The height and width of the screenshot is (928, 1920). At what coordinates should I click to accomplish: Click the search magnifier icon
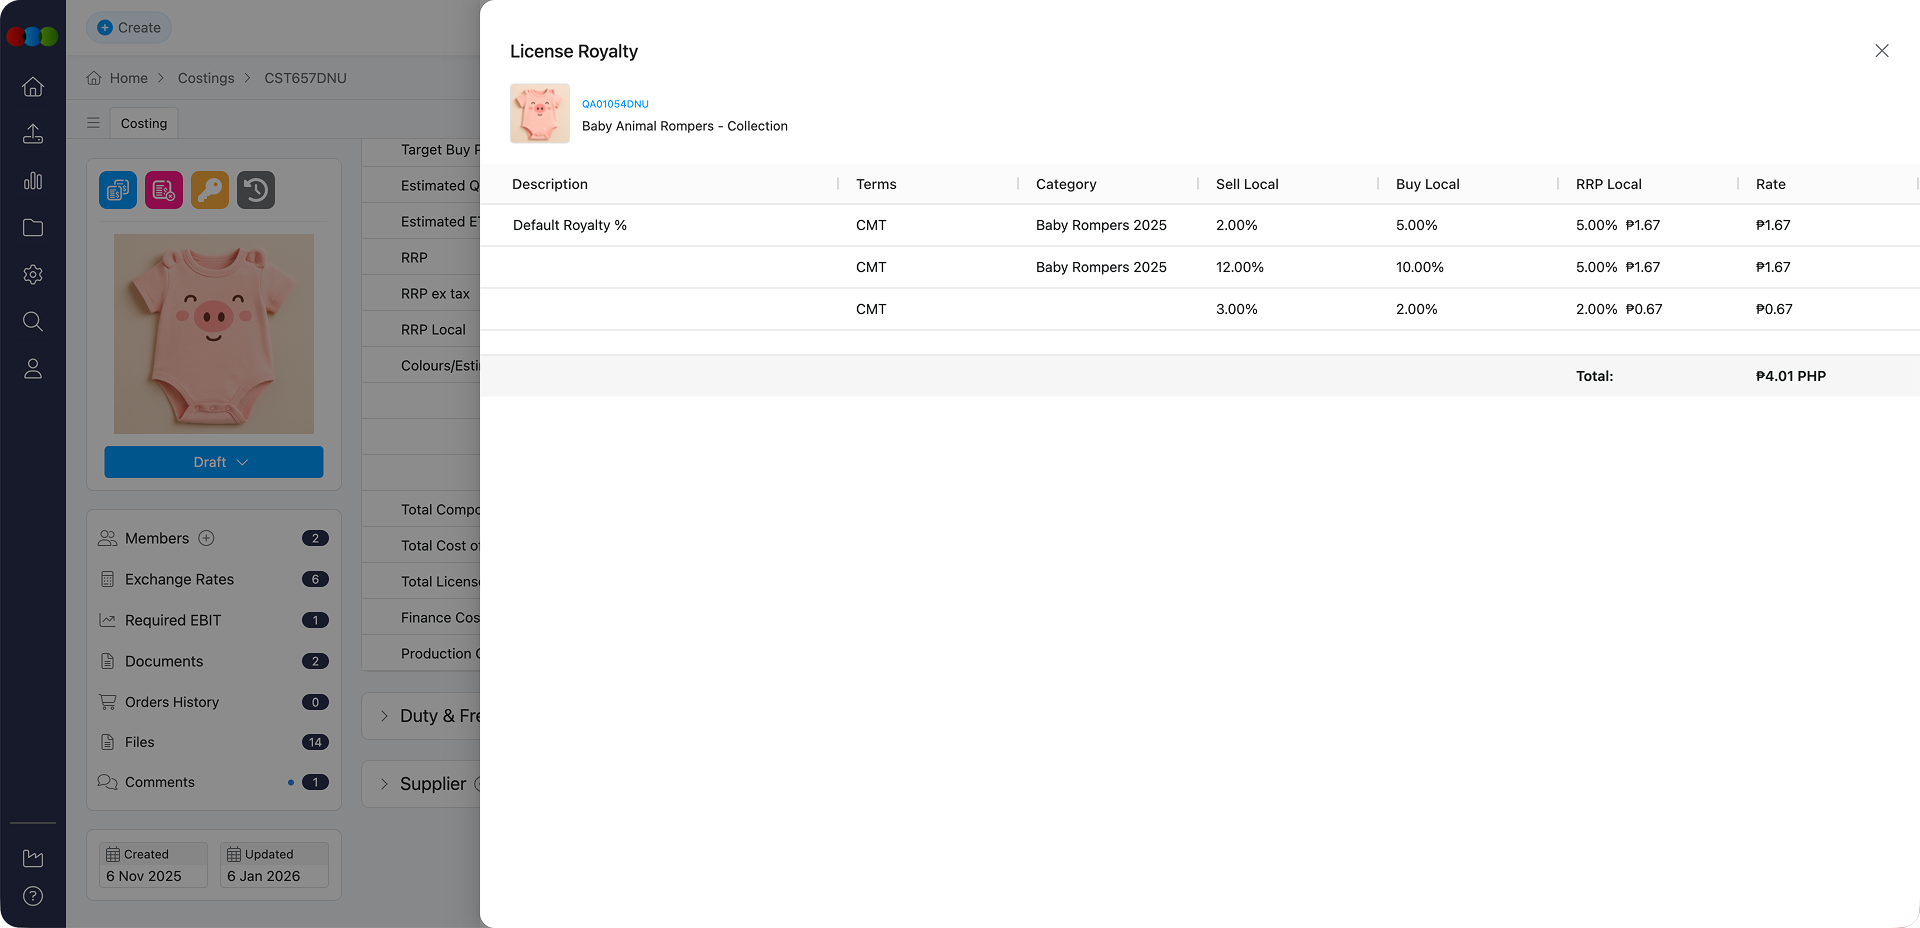[33, 321]
